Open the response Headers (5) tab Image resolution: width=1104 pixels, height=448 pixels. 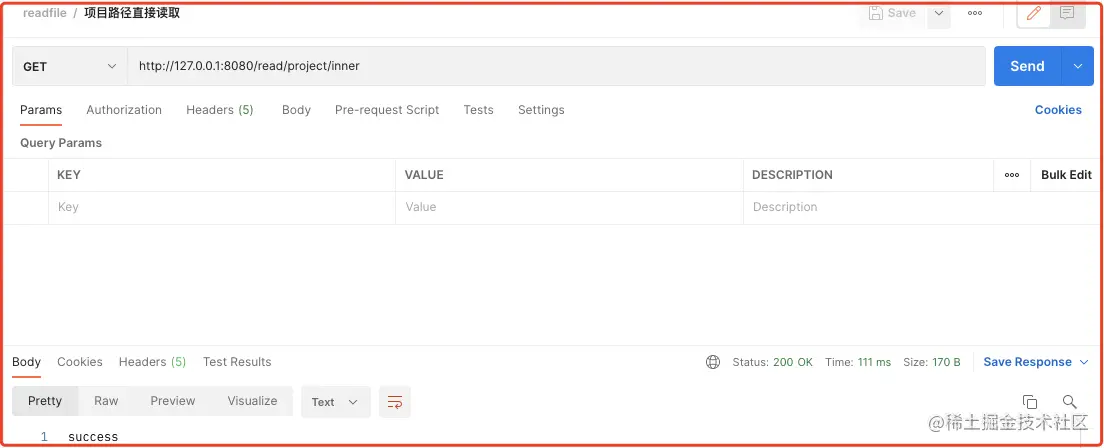[x=152, y=362]
